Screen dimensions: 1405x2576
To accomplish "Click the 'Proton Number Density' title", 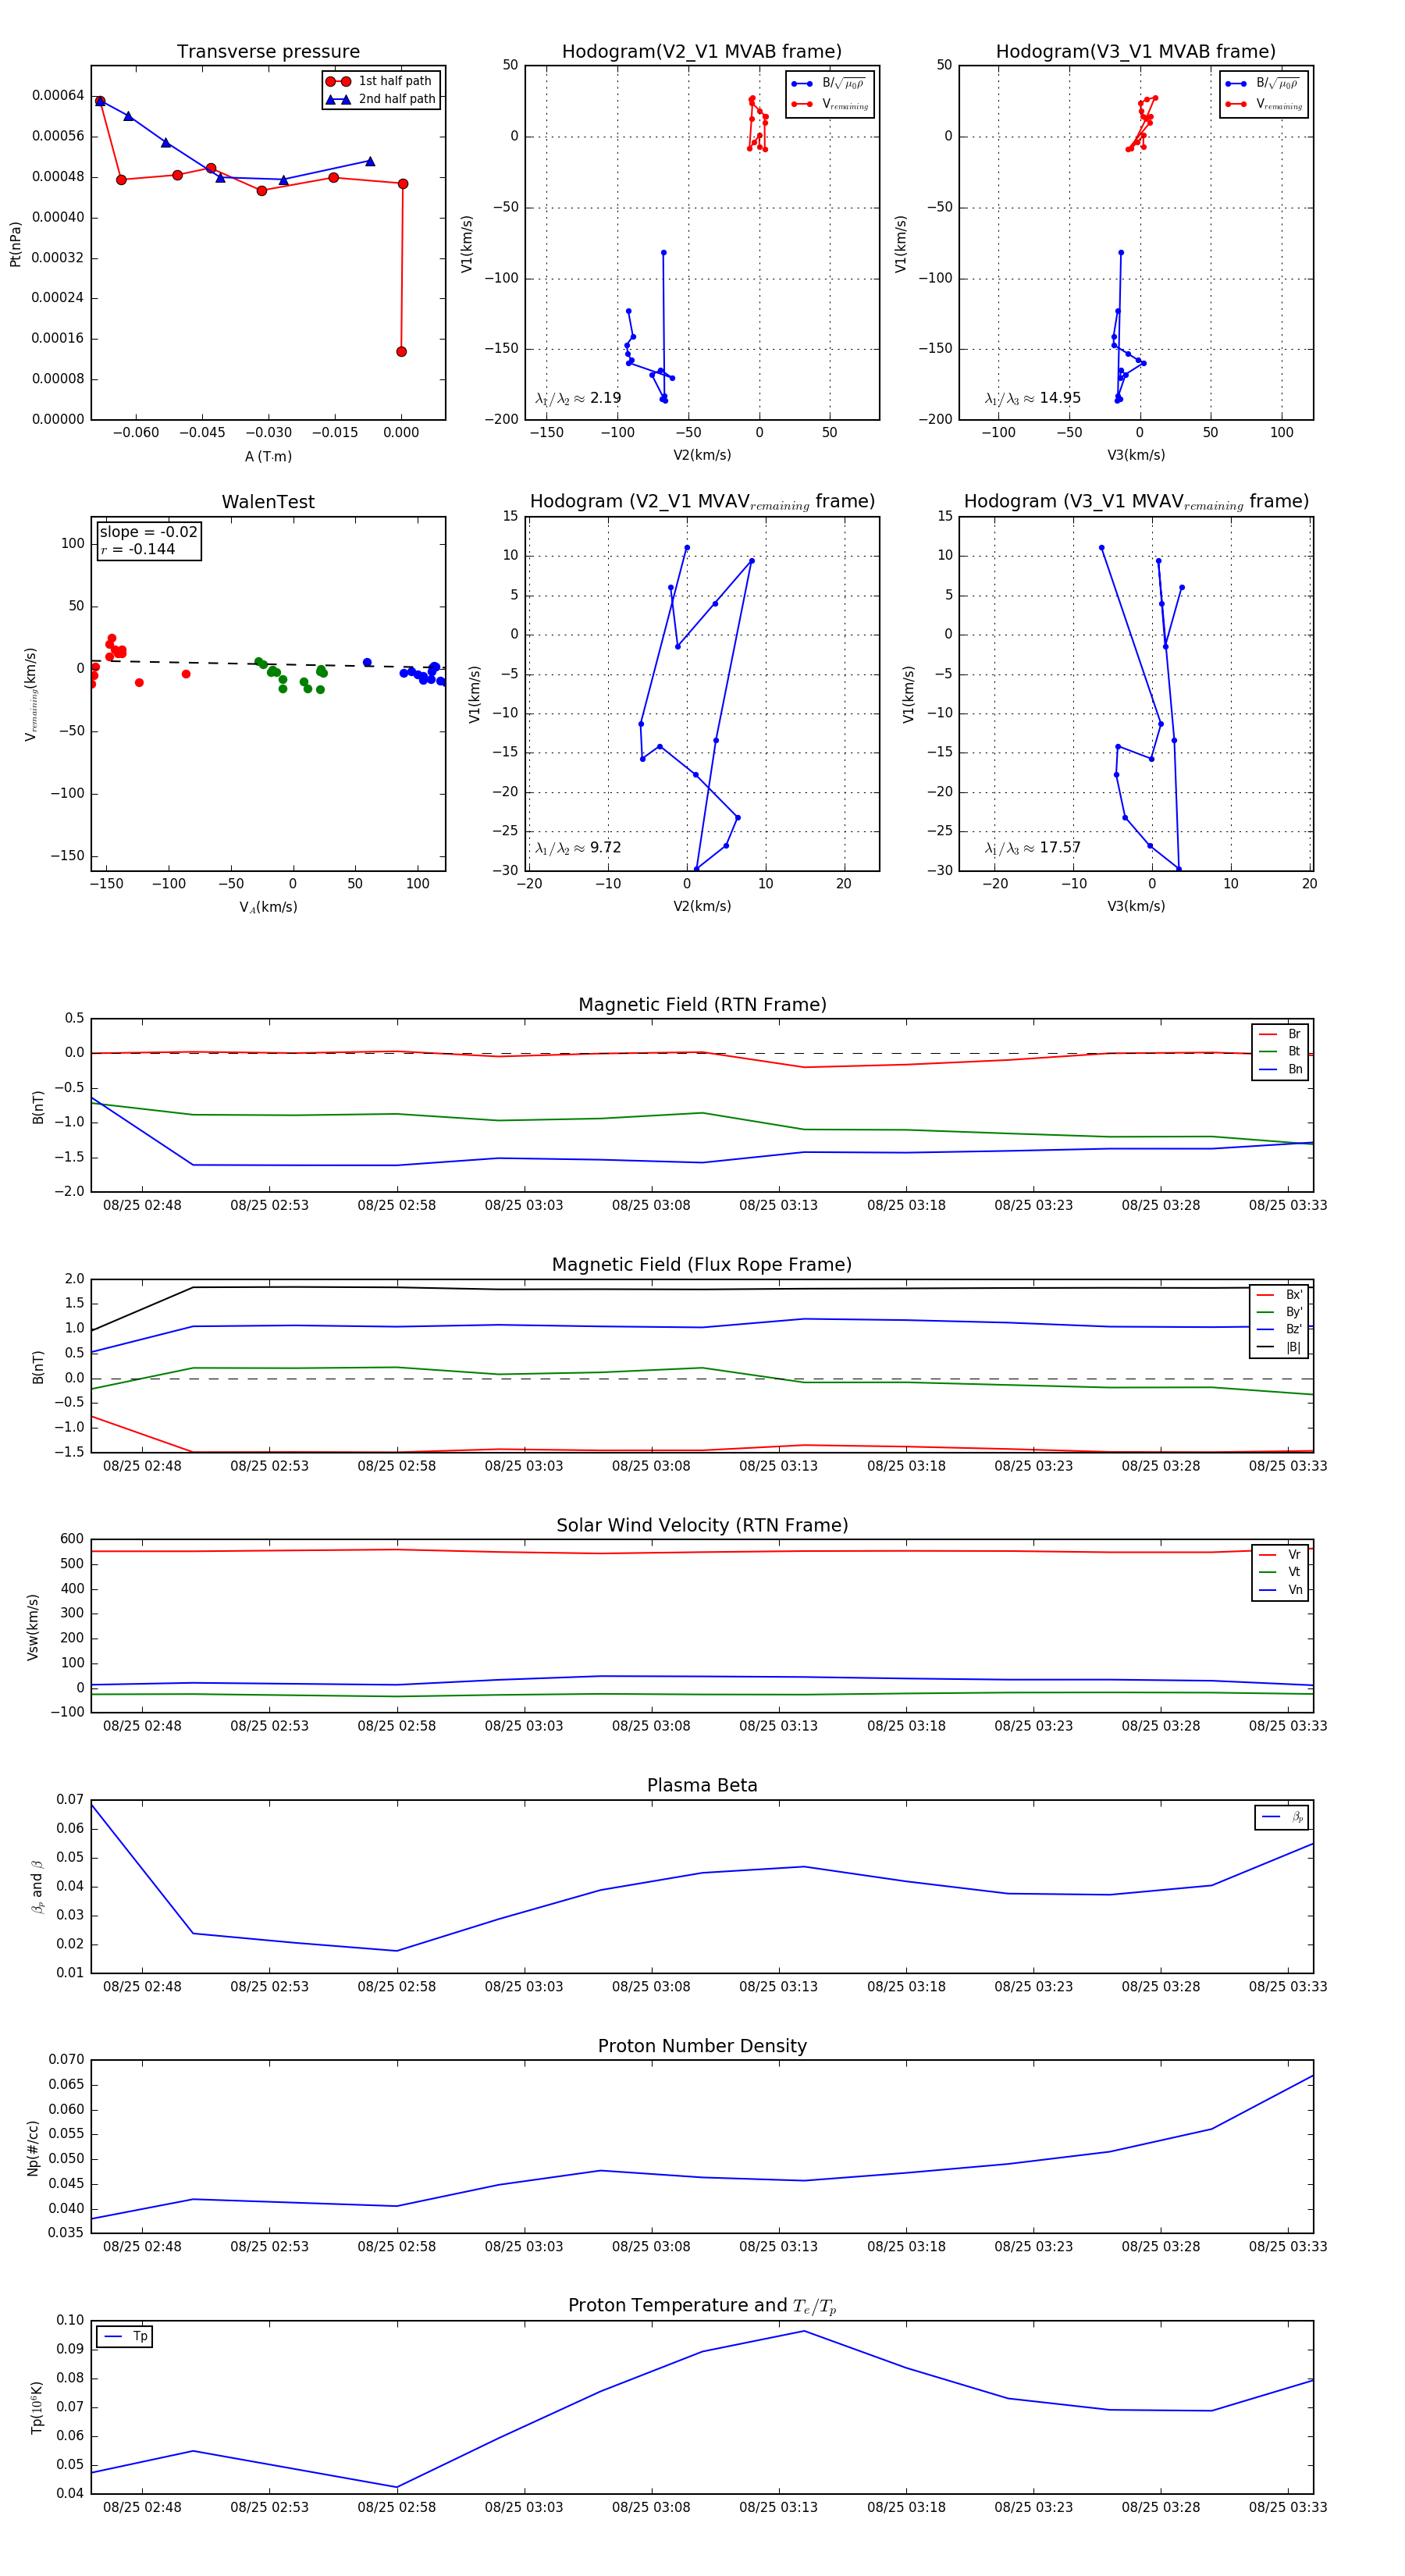I will click(x=702, y=2046).
